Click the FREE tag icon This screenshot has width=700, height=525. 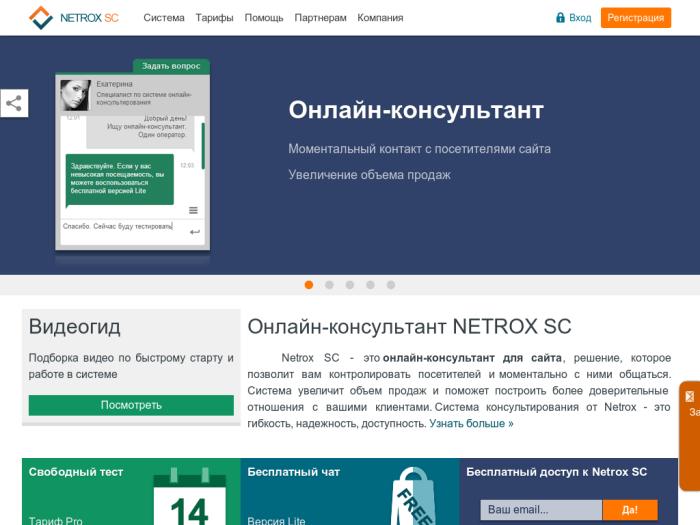[412, 496]
